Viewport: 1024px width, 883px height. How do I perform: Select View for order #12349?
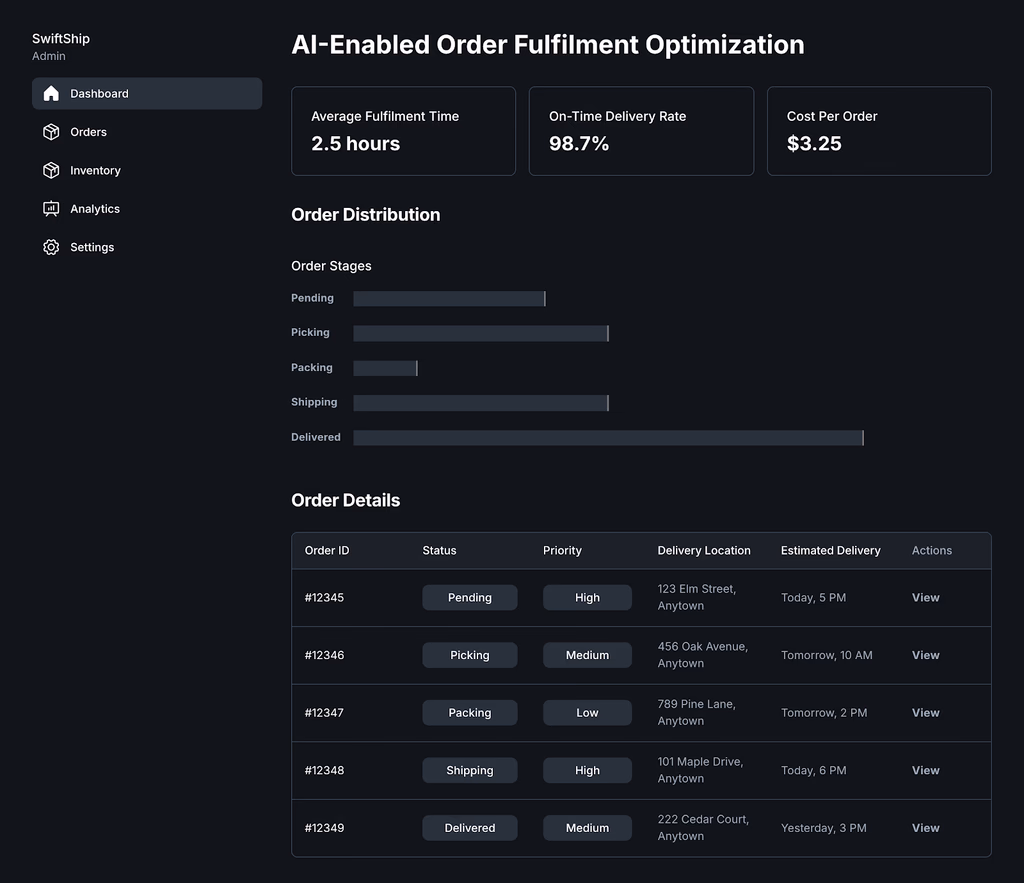925,827
